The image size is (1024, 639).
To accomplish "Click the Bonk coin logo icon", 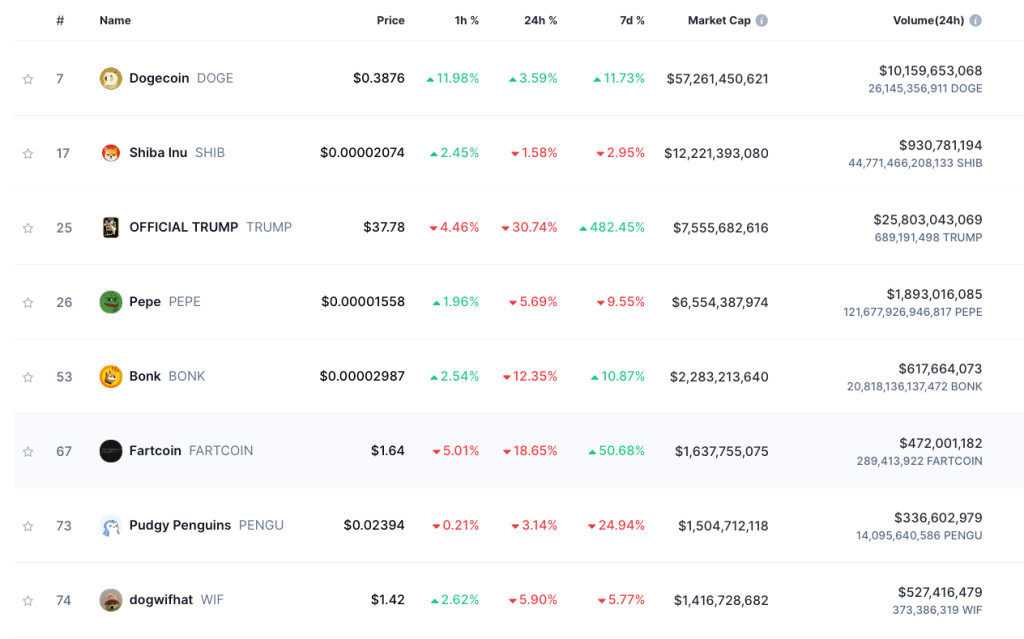I will click(x=111, y=376).
